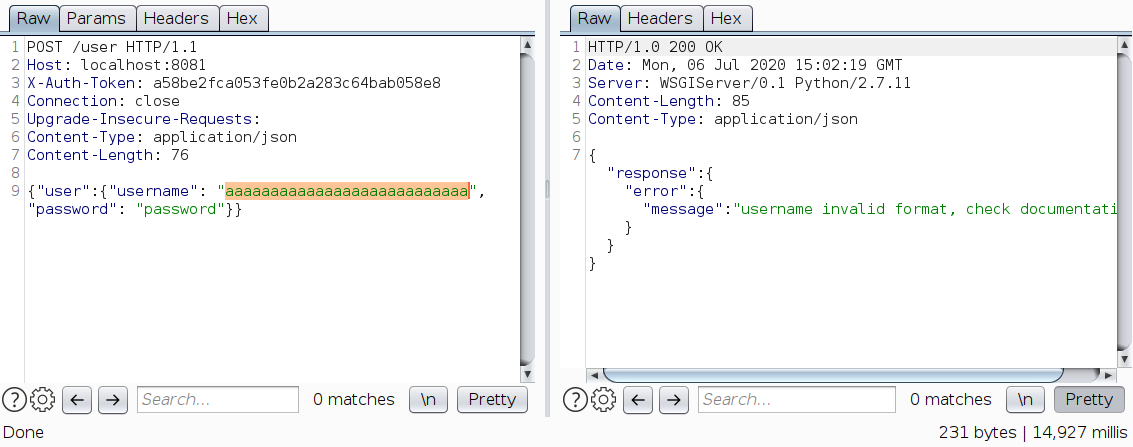Click the highlighted username value text
Image resolution: width=1133 pixels, height=447 pixels.
347,191
